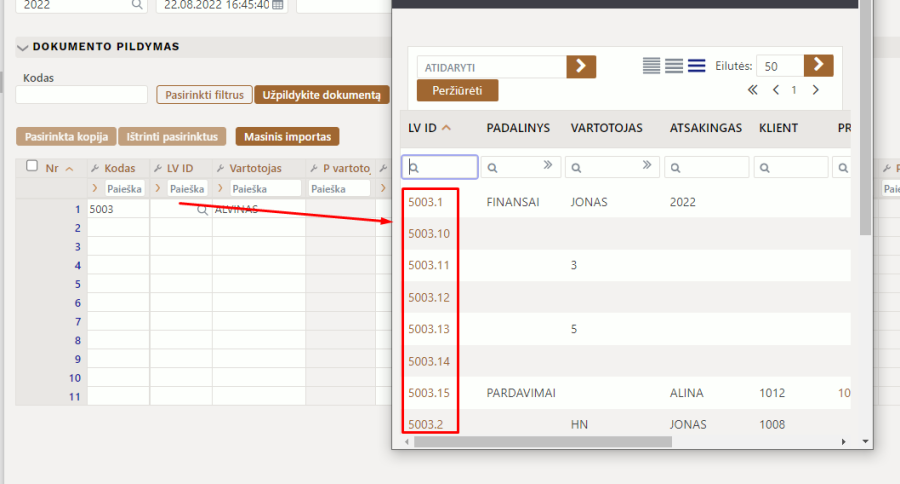Select row number 5 in the table
Image resolution: width=900 pixels, height=484 pixels.
tap(77, 284)
